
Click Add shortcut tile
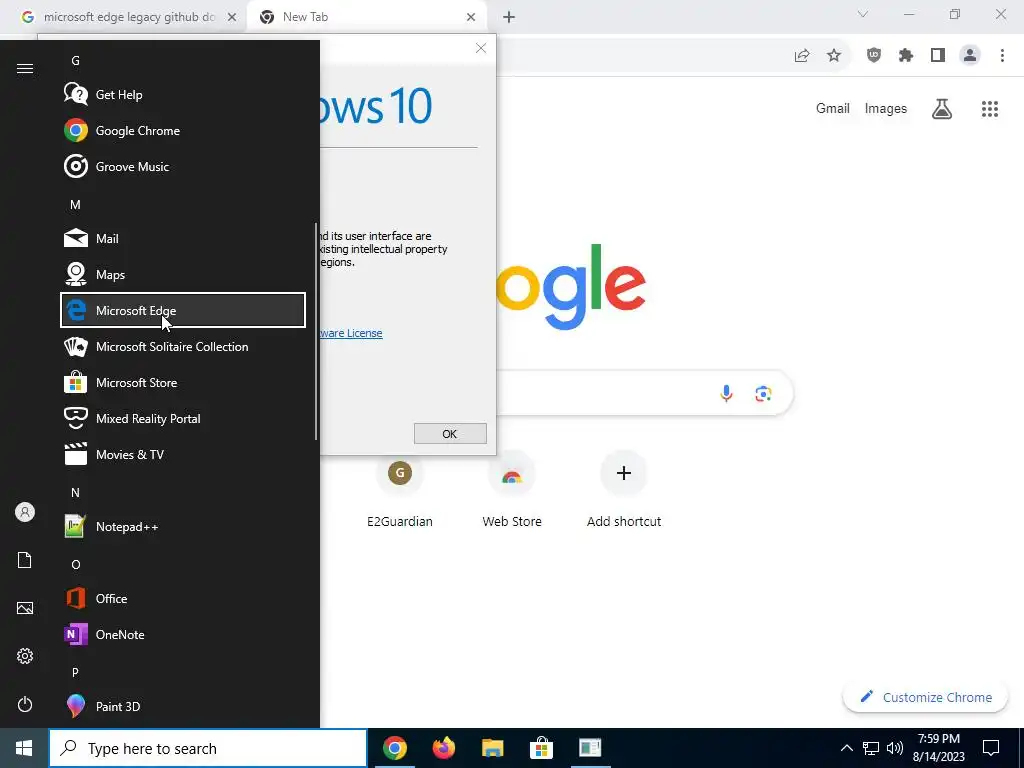click(x=624, y=491)
